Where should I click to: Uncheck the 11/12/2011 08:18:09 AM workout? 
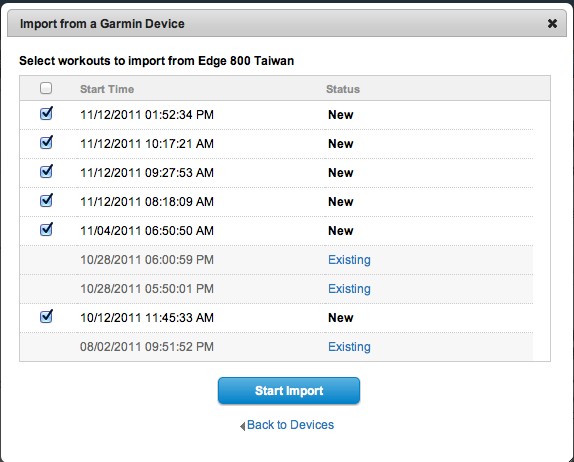point(46,200)
